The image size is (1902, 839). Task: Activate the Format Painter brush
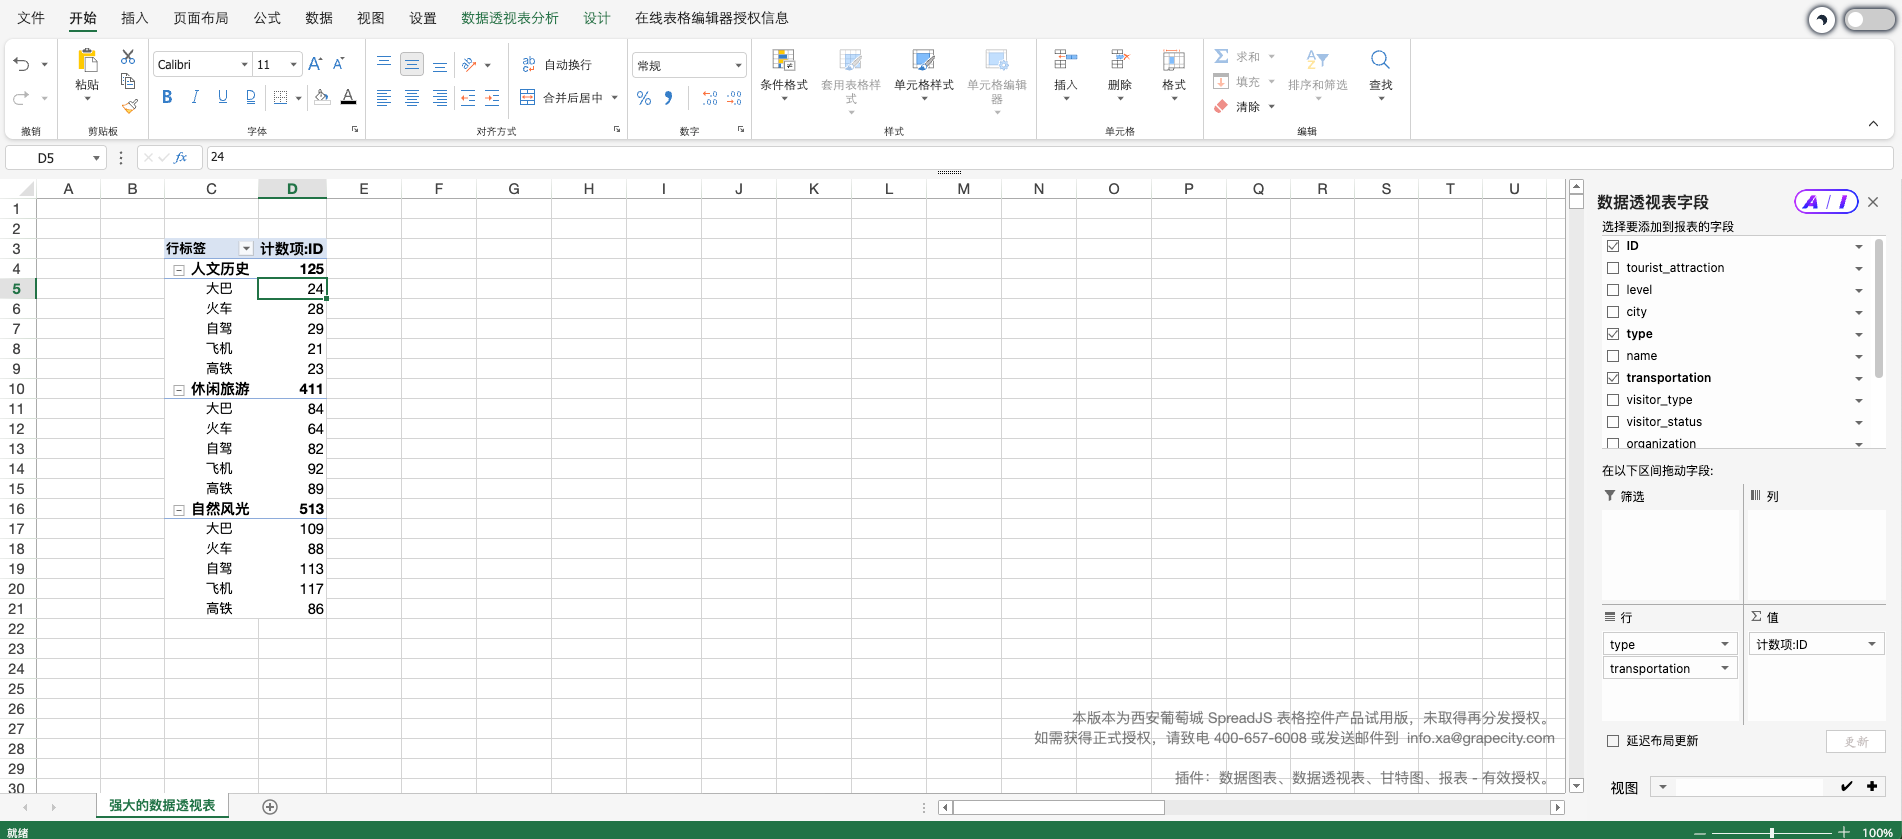[x=129, y=105]
